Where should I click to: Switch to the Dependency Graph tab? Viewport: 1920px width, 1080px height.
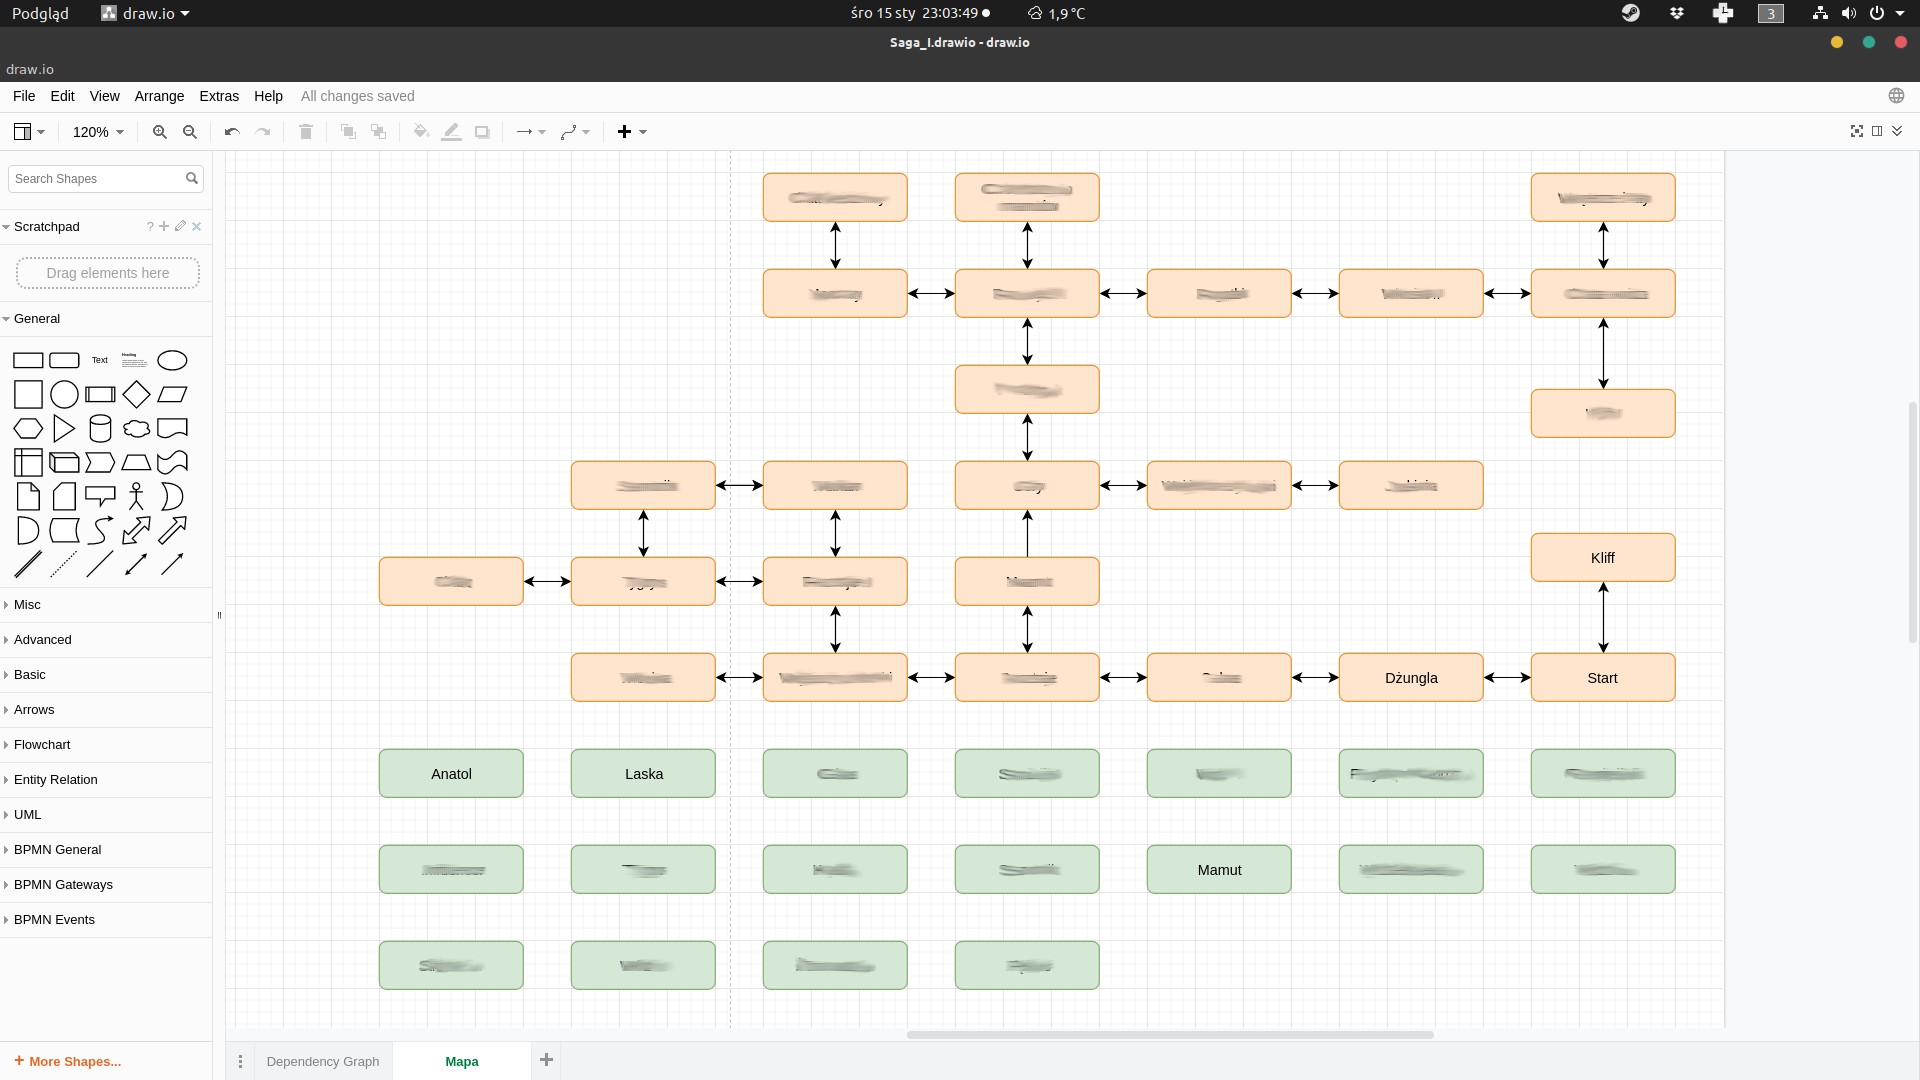point(323,1061)
